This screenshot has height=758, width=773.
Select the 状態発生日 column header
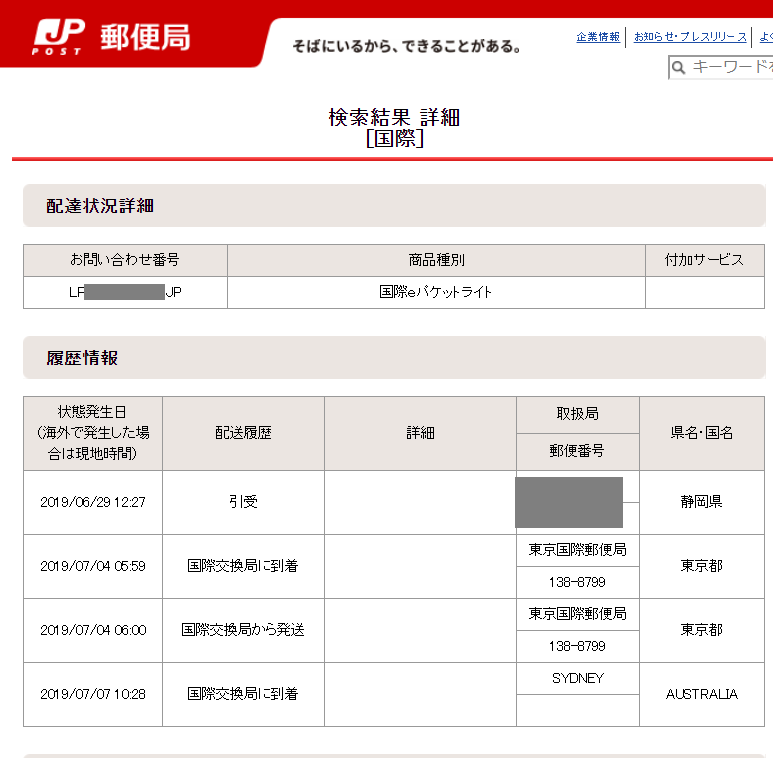[93, 433]
